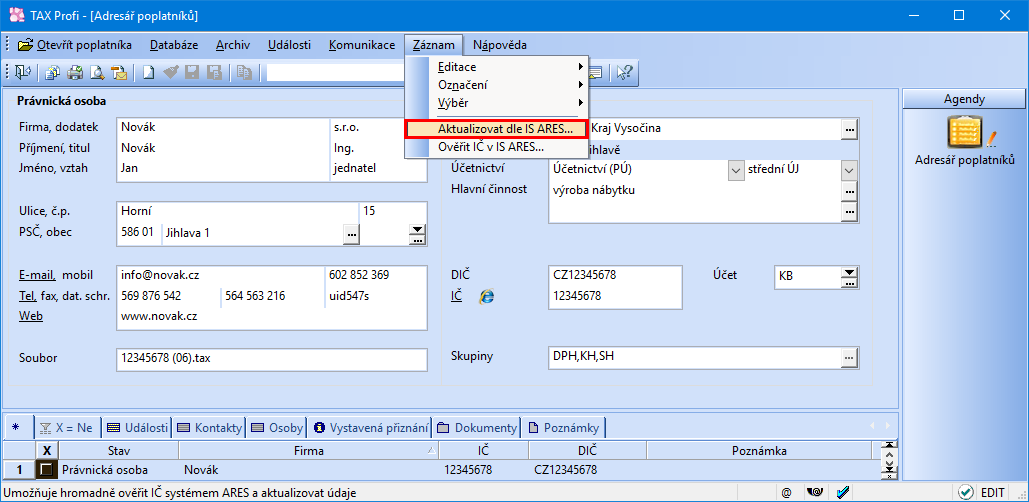Image resolution: width=1029 pixels, height=502 pixels.
Task: Click the DIČ field CZ12345678
Action: [615, 276]
